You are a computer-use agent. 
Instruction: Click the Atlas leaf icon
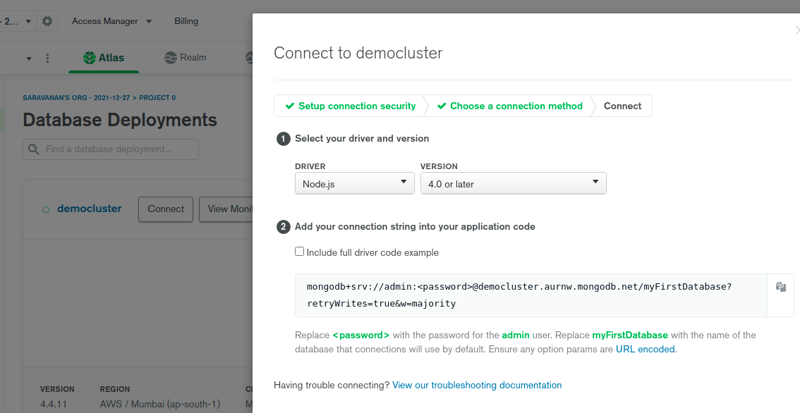(90, 58)
